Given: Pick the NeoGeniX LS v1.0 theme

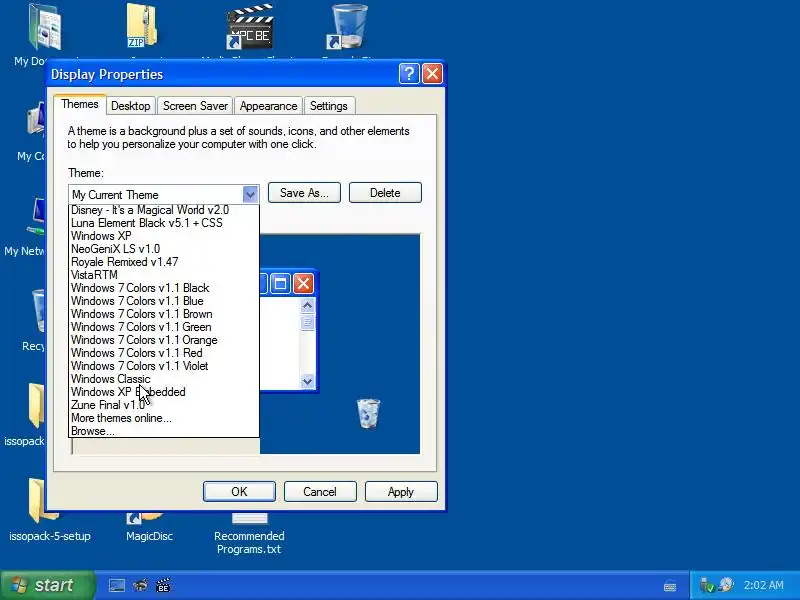Looking at the screenshot, I should pos(163,249).
